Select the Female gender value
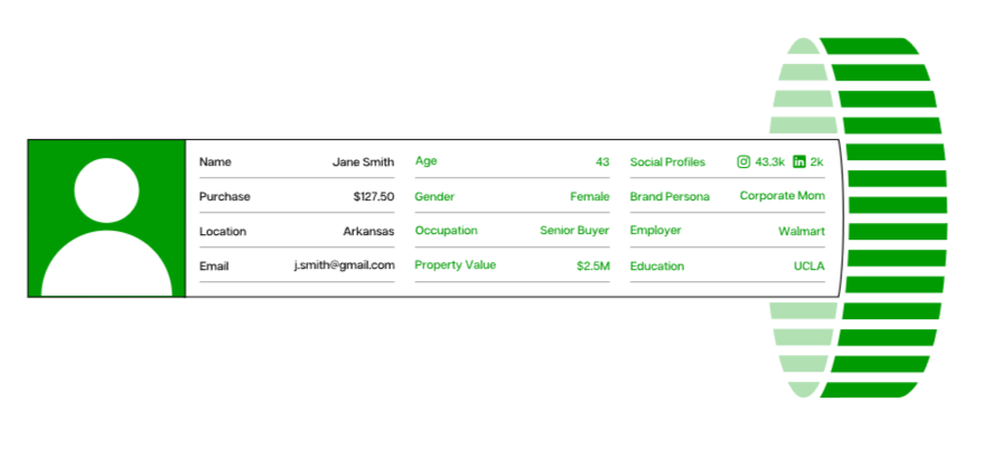Screen dimensions: 1000x458 [x=589, y=197]
